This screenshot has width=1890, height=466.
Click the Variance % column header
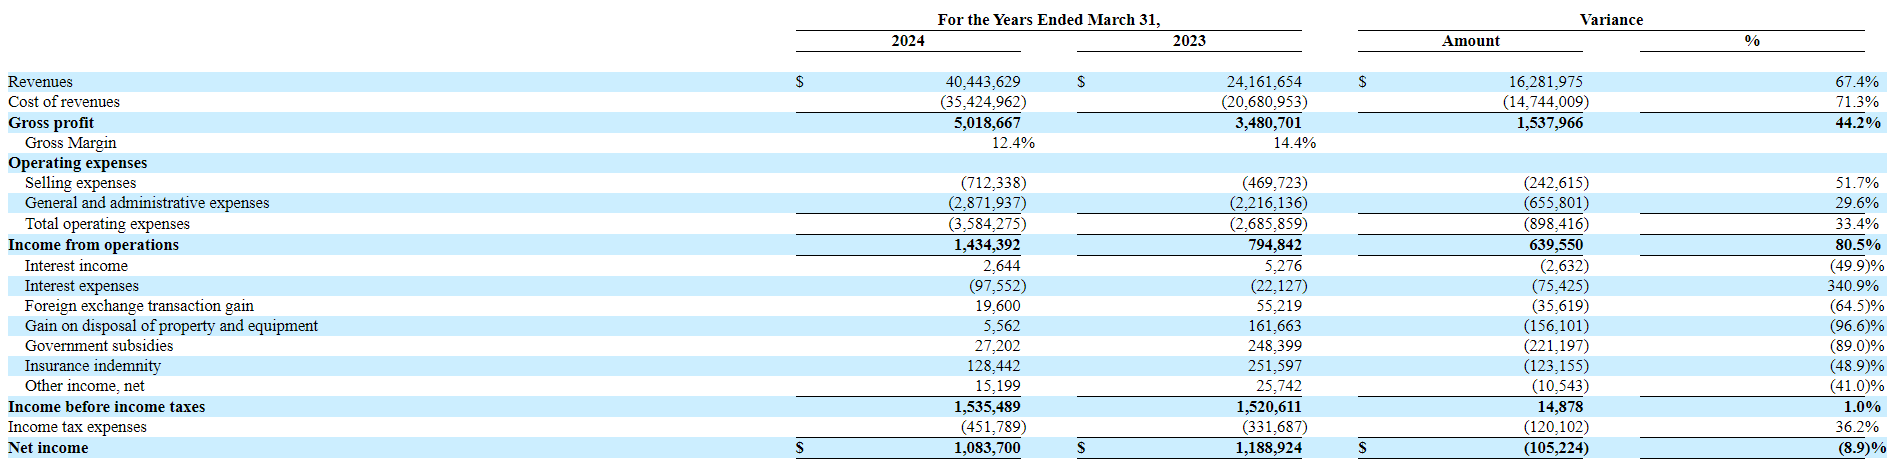tap(1751, 41)
